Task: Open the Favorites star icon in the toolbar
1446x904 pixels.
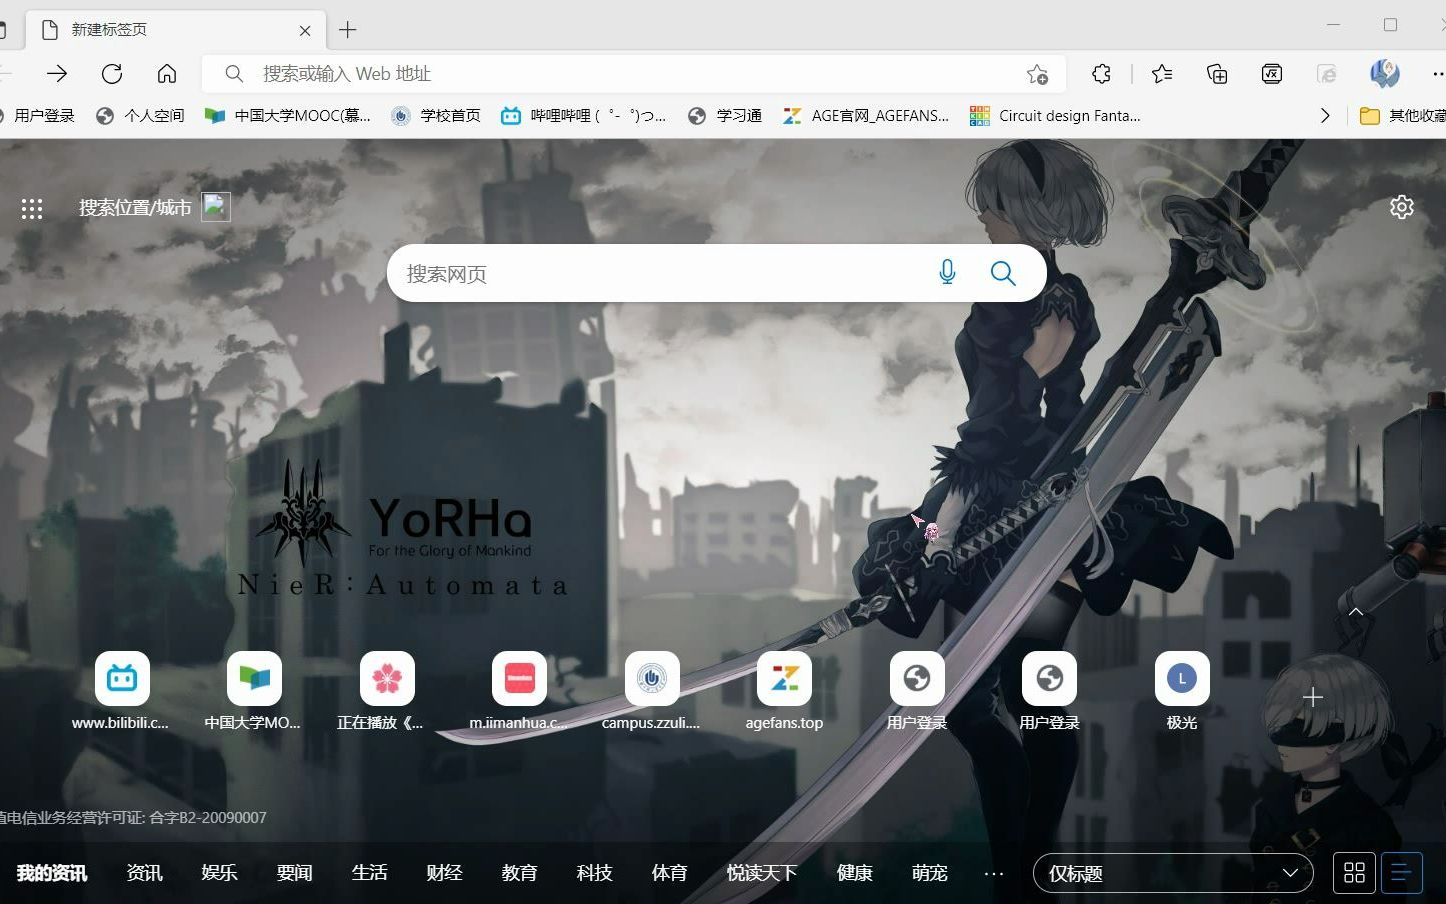Action: (1160, 73)
